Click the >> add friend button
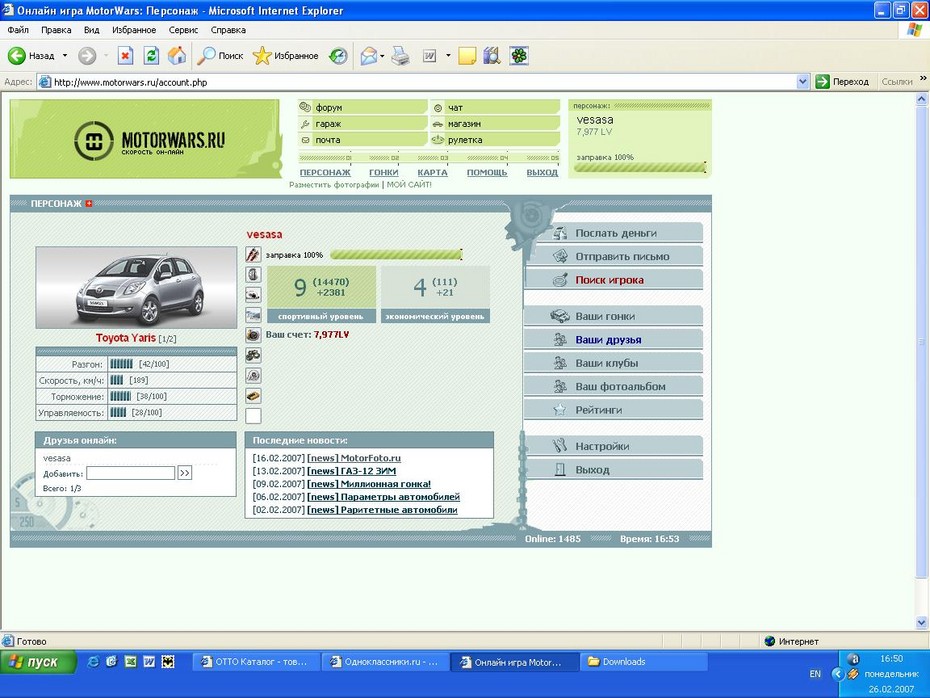 184,473
